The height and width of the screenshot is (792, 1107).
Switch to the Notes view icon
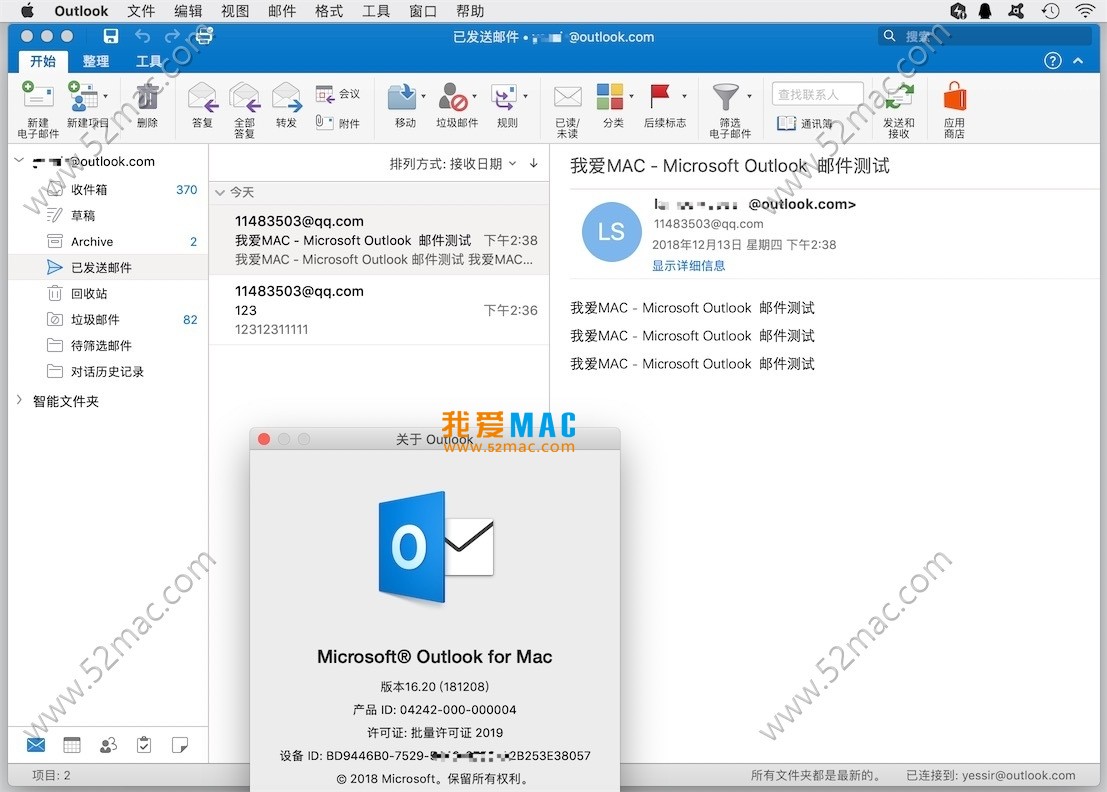(x=180, y=745)
